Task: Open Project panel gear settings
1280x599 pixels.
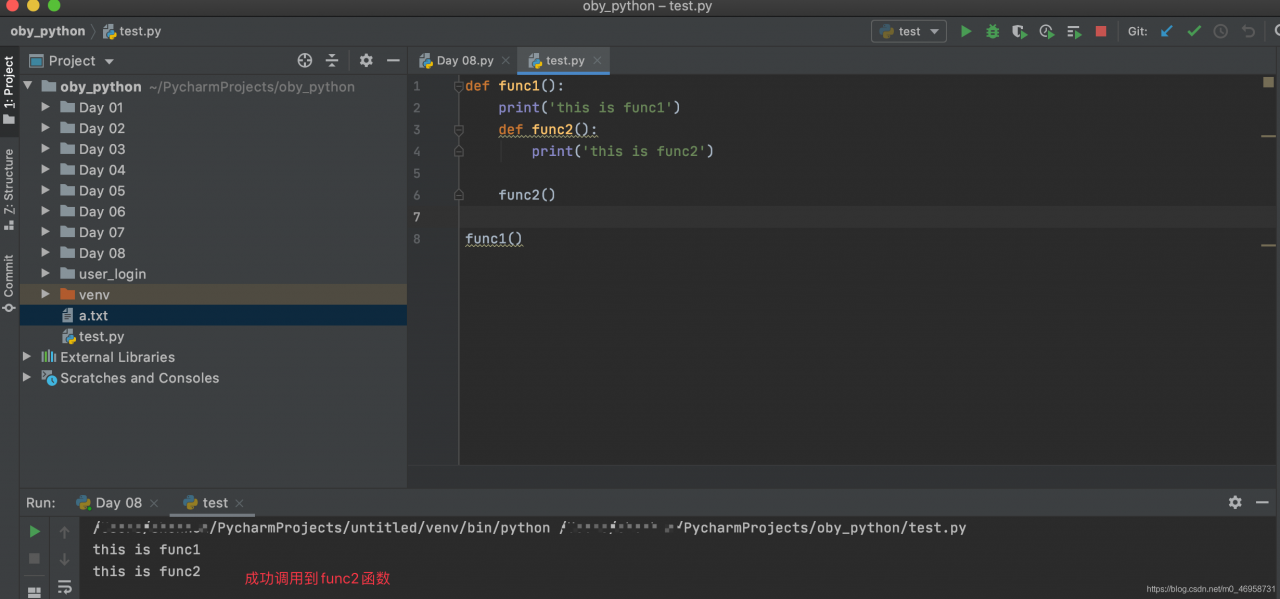Action: pyautogui.click(x=366, y=60)
